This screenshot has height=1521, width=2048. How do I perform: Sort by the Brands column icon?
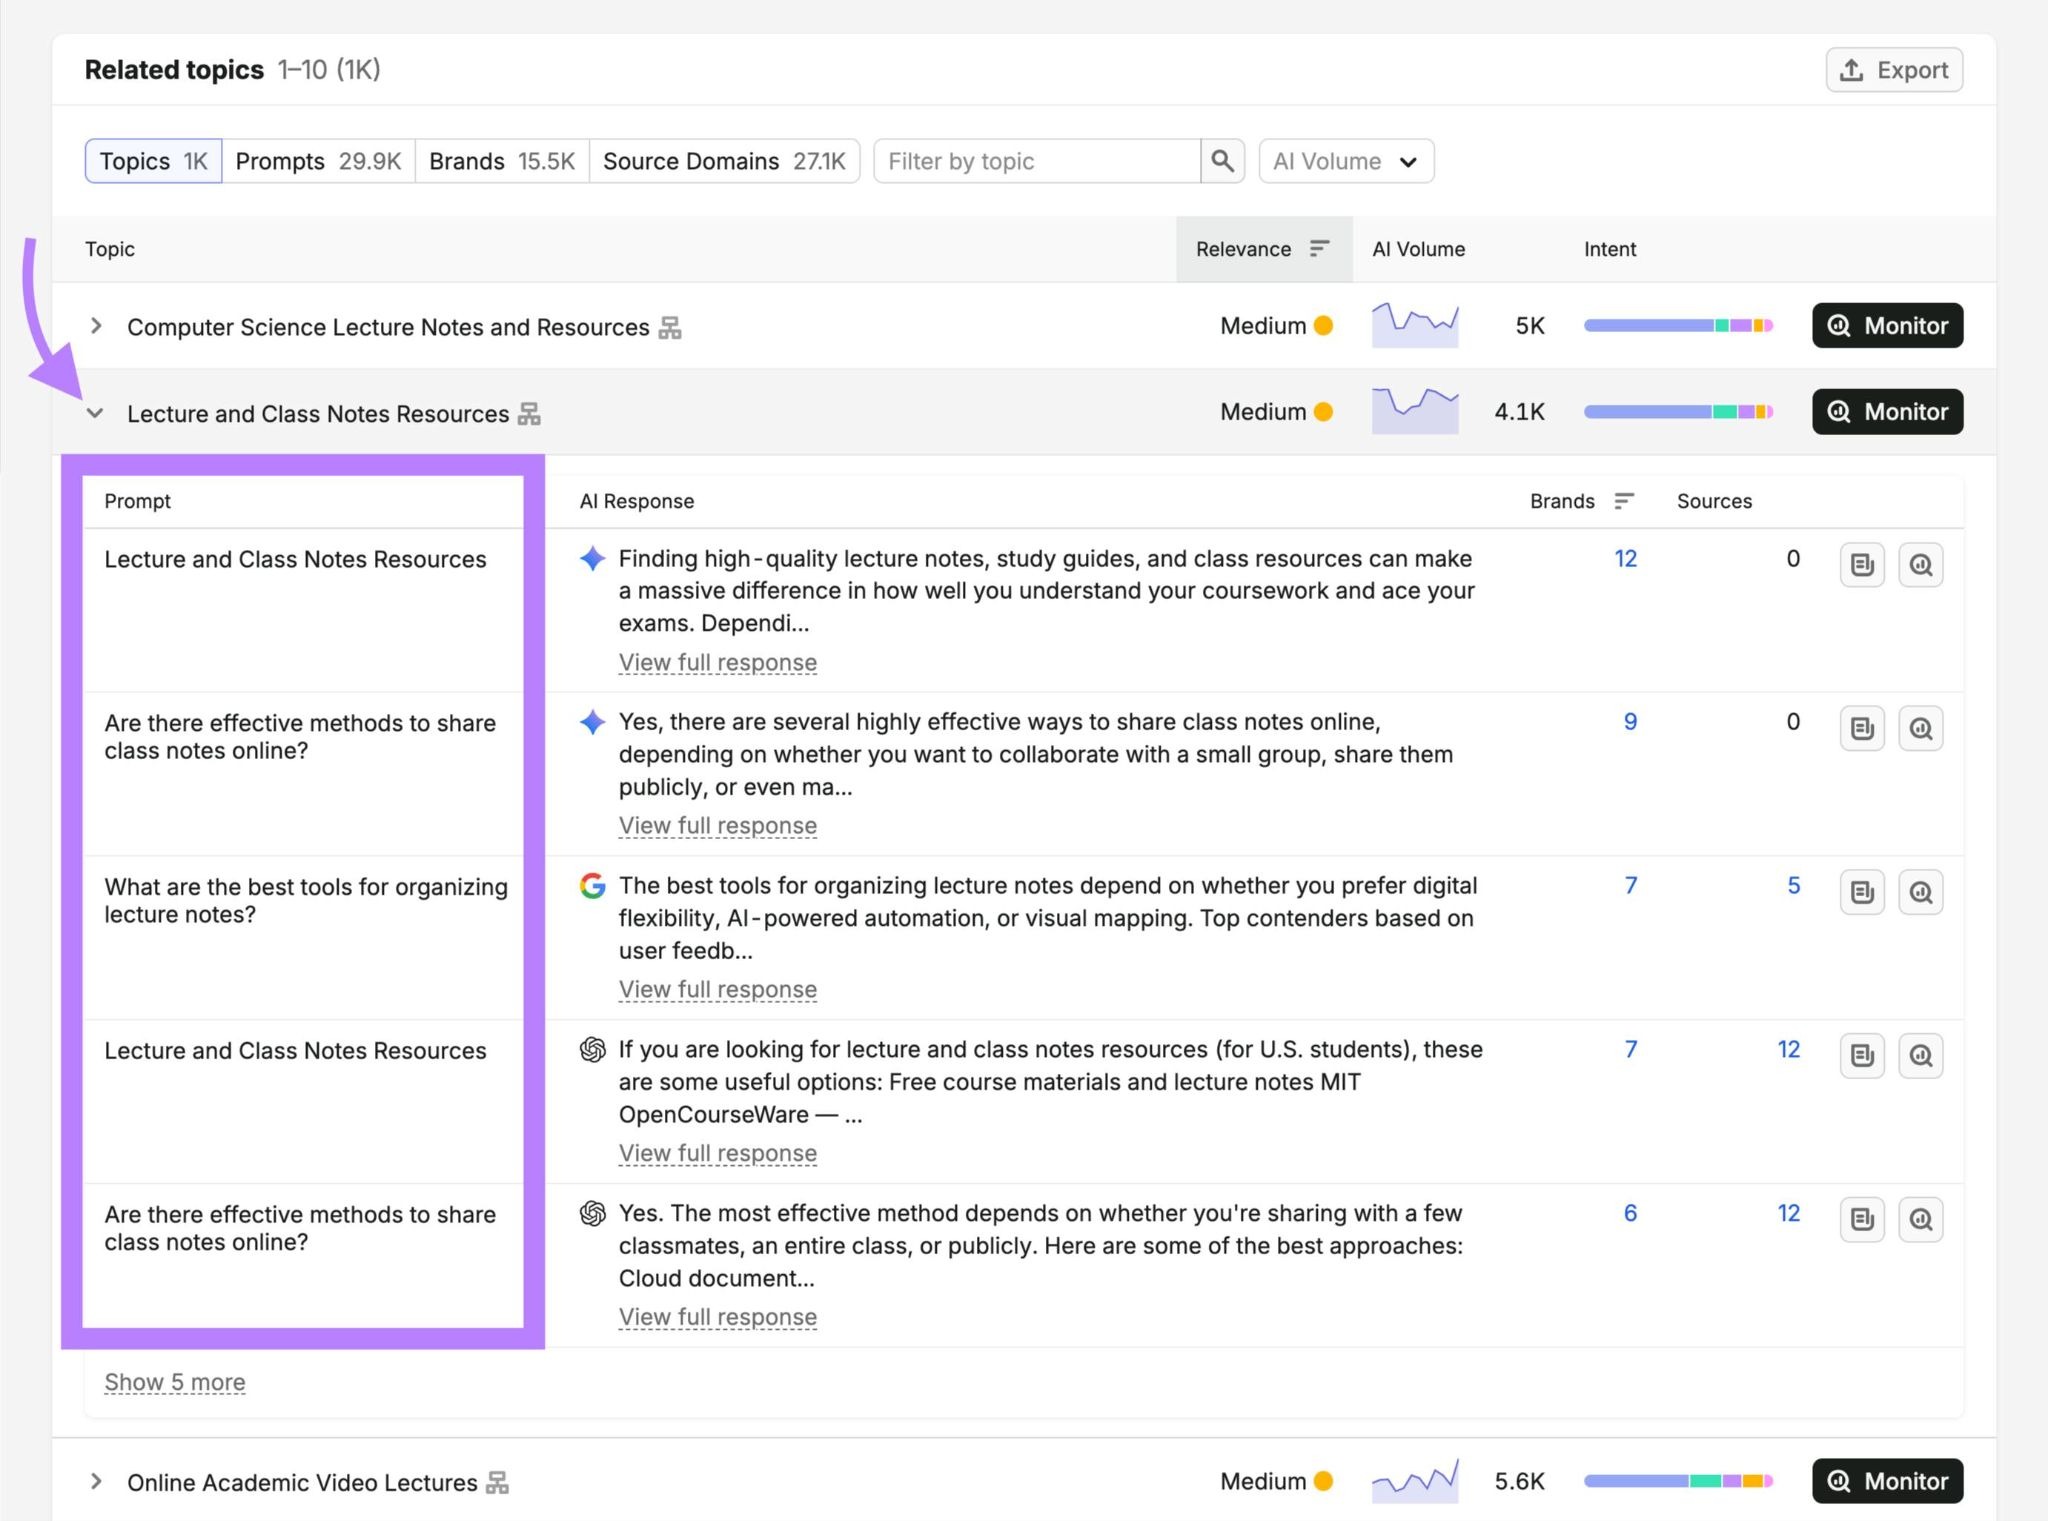click(1624, 501)
